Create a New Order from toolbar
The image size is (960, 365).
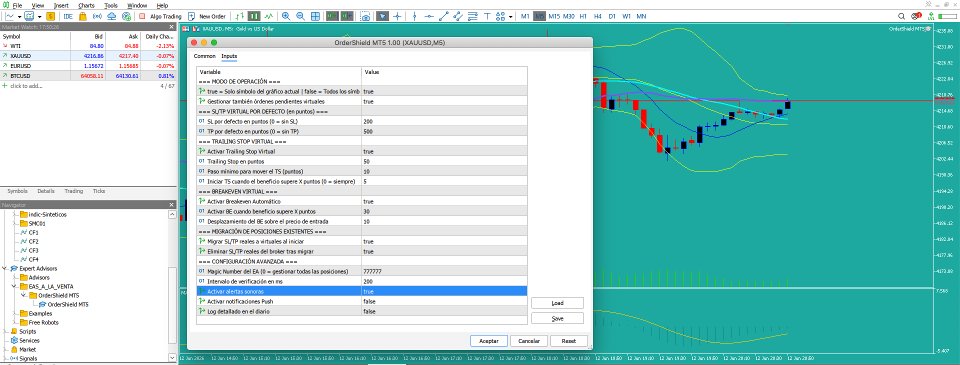[207, 16]
